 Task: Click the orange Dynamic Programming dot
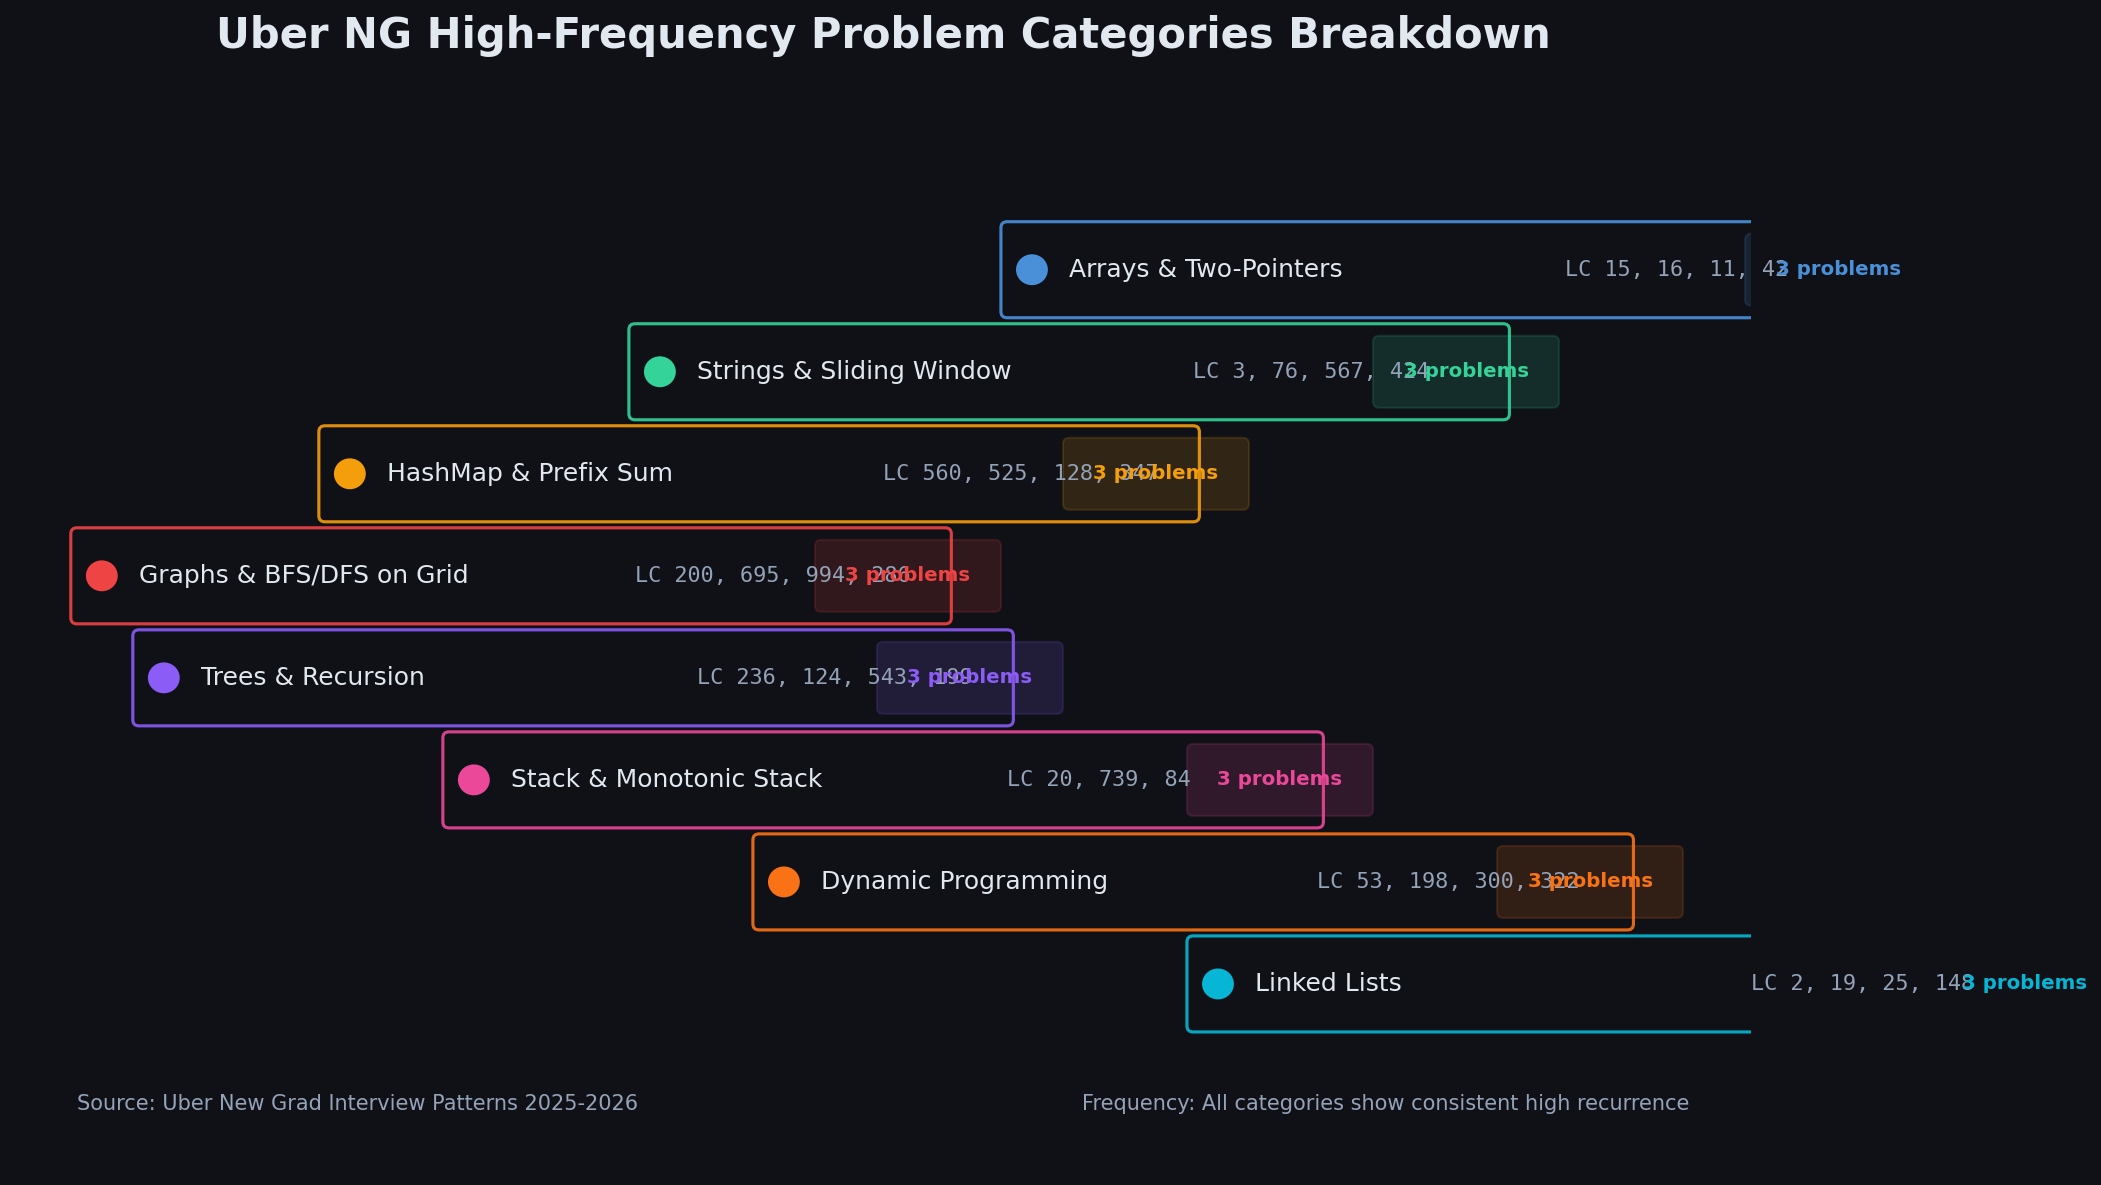[784, 882]
